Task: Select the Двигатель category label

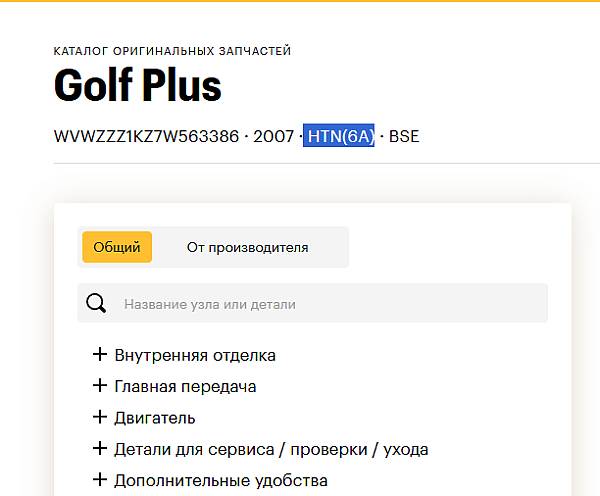Action: [x=155, y=418]
